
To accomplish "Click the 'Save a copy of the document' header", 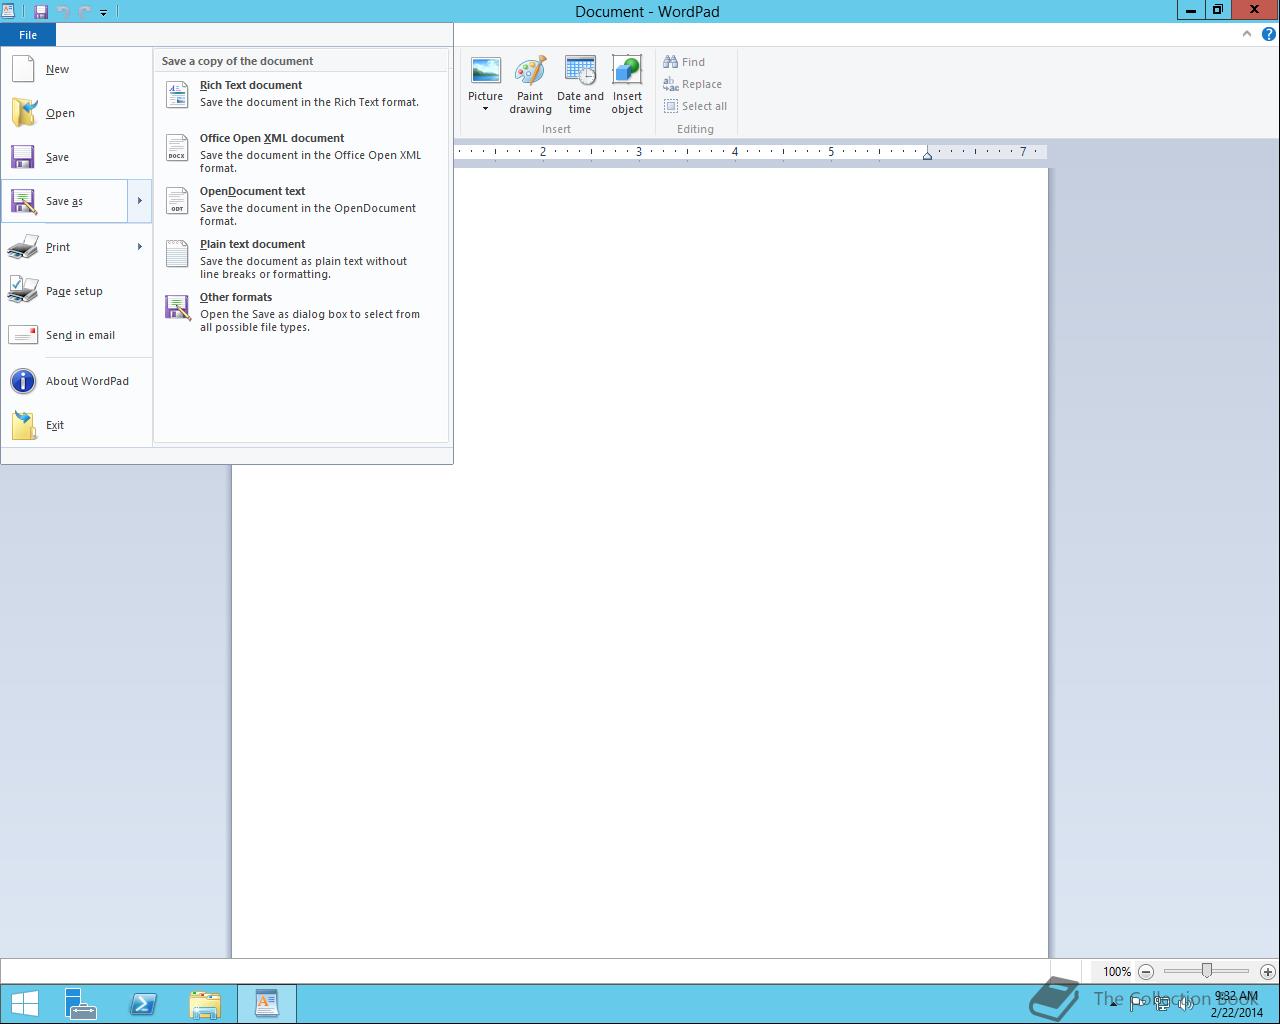I will [x=238, y=61].
